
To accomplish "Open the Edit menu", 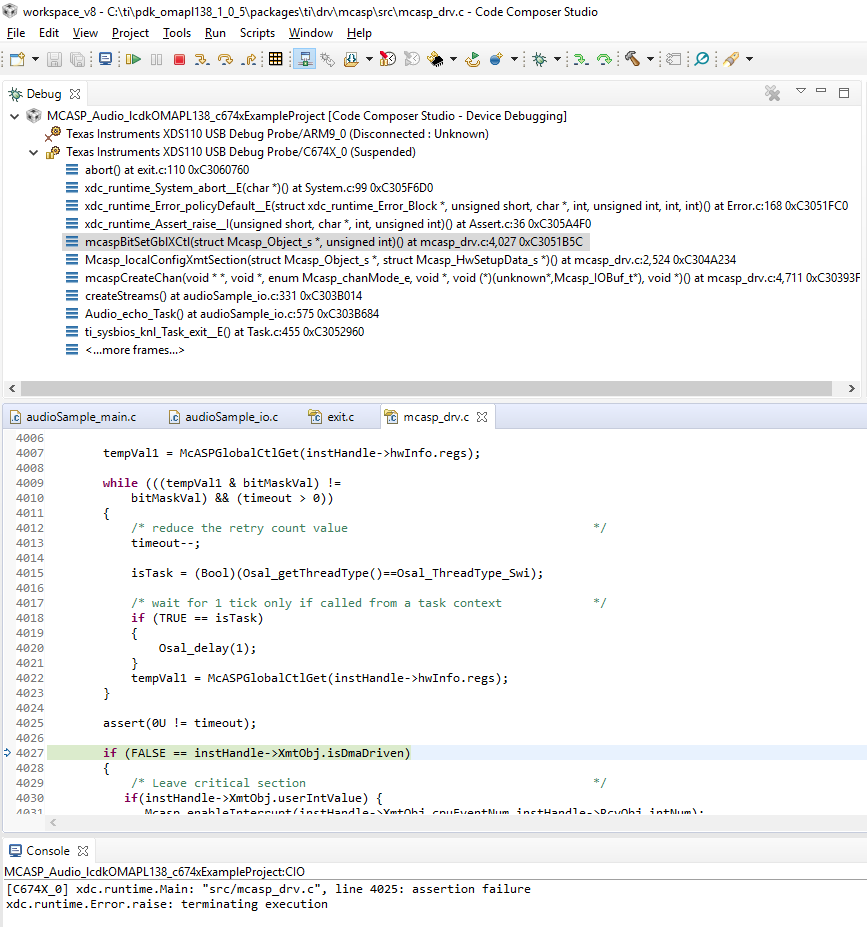I will (49, 33).
